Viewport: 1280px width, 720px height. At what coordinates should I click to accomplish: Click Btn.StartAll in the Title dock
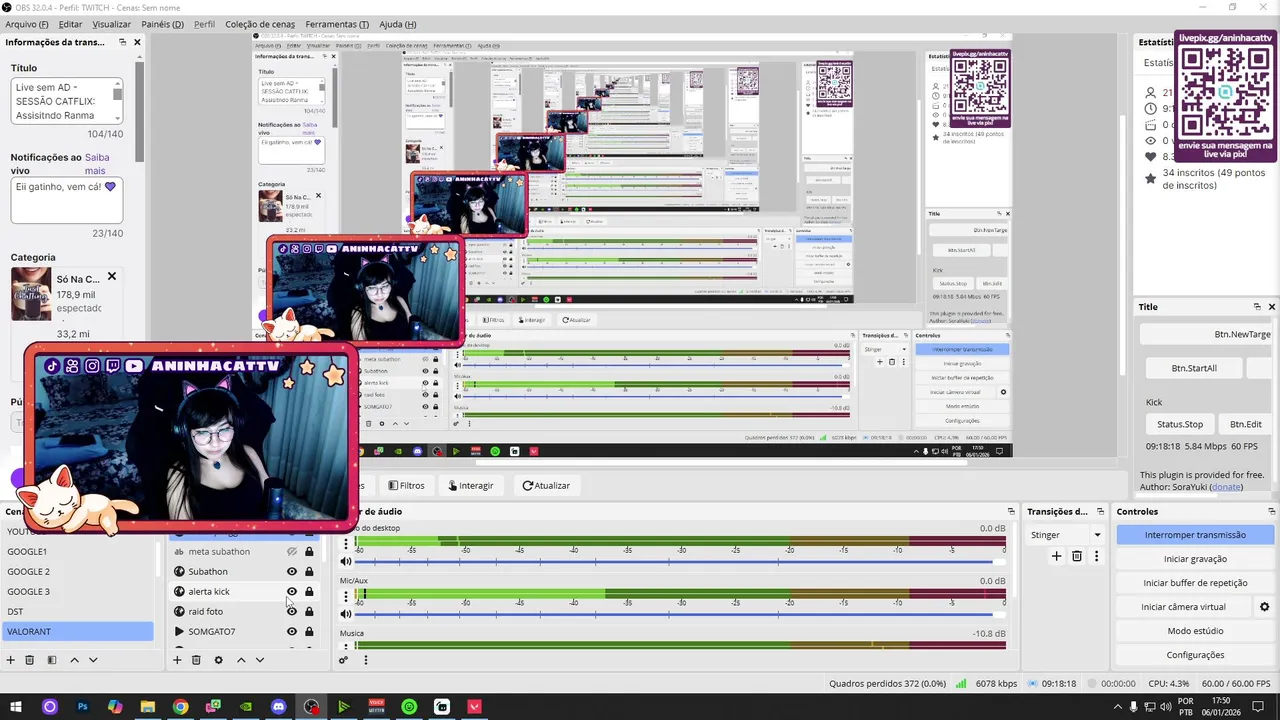pos(1194,368)
